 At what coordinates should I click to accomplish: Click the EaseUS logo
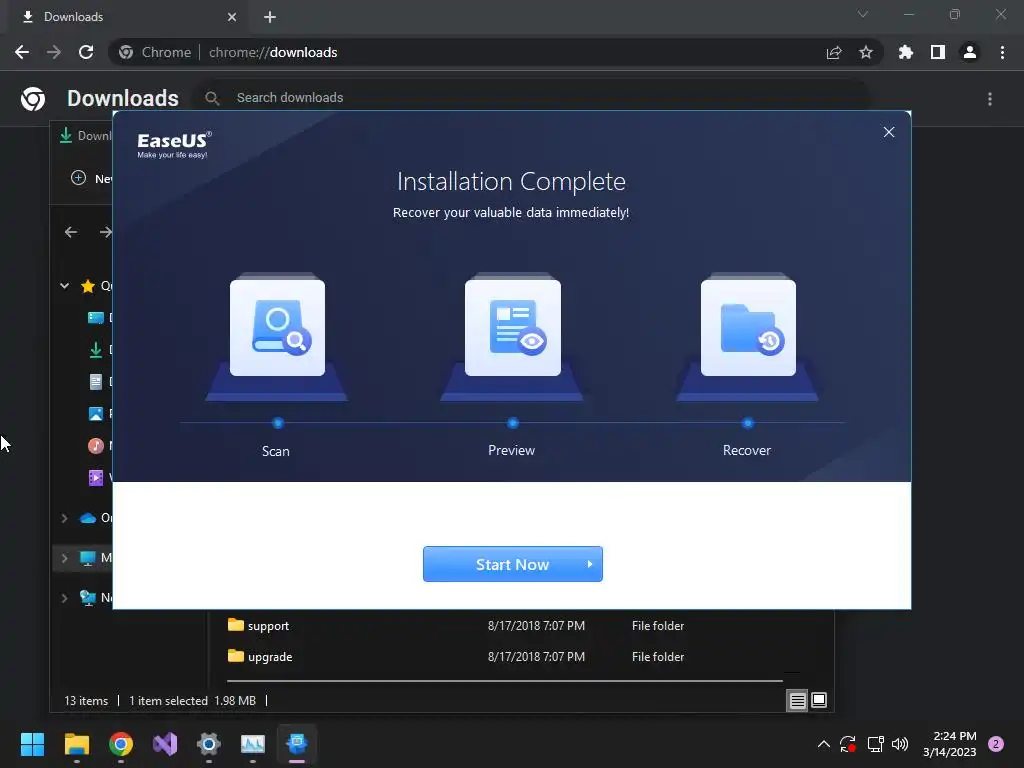[174, 144]
